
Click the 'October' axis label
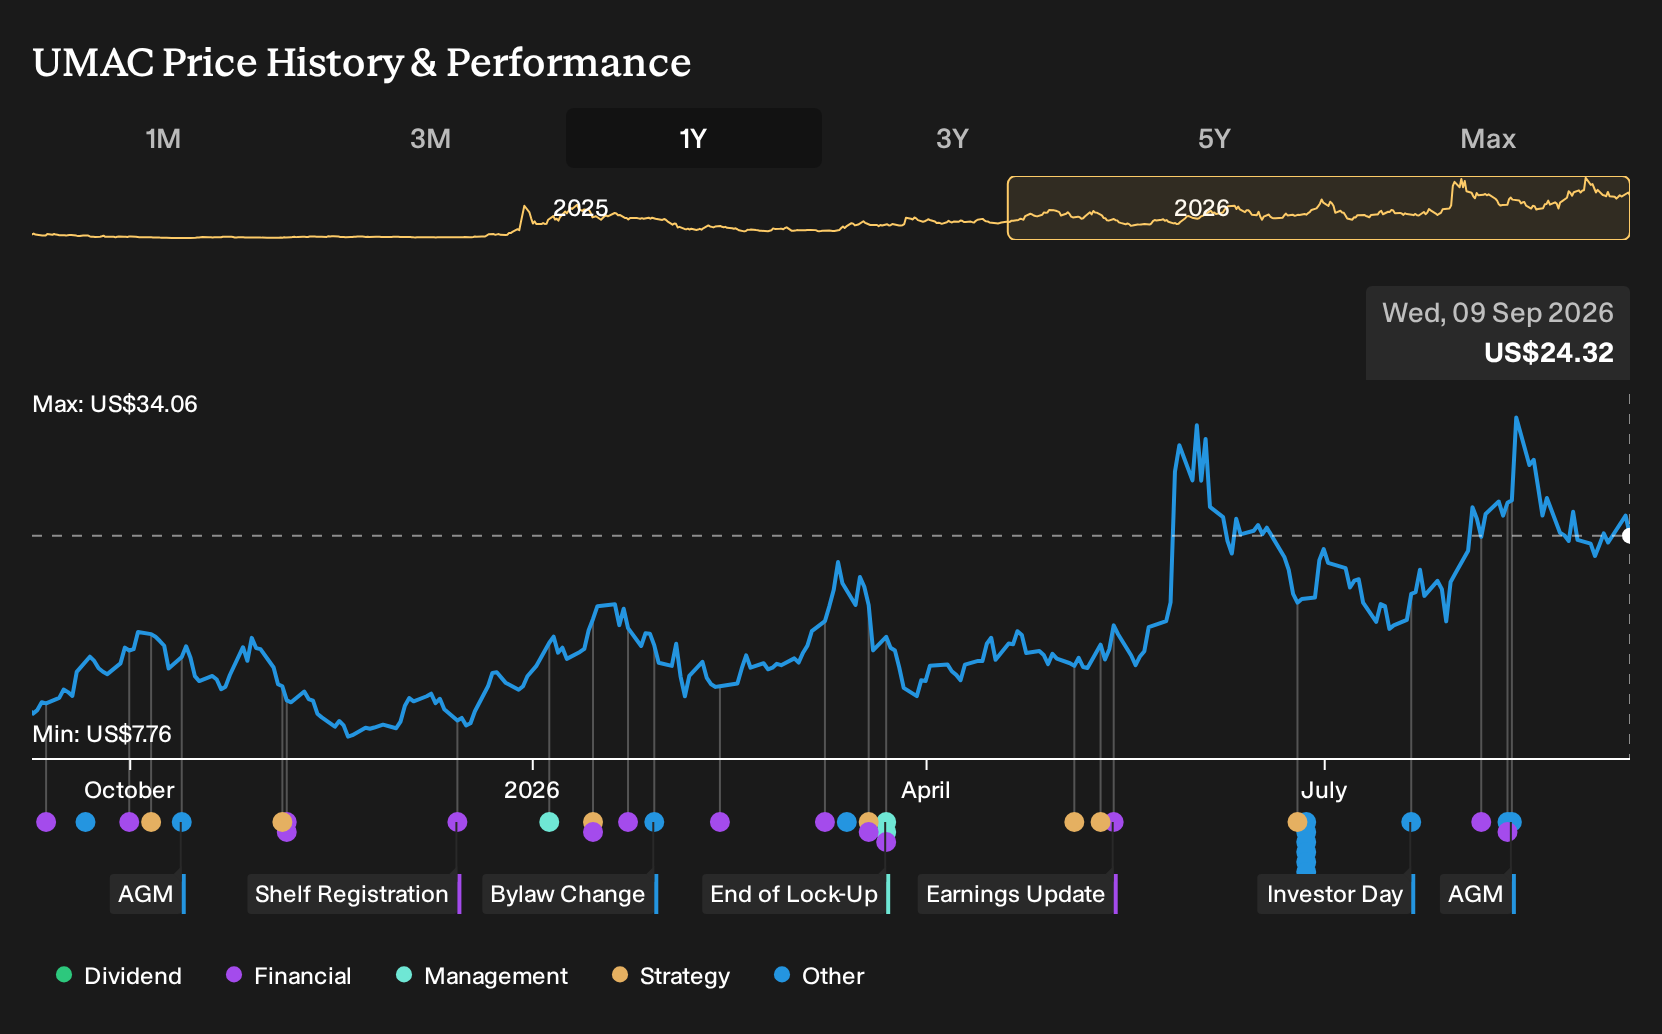pyautogui.click(x=129, y=790)
